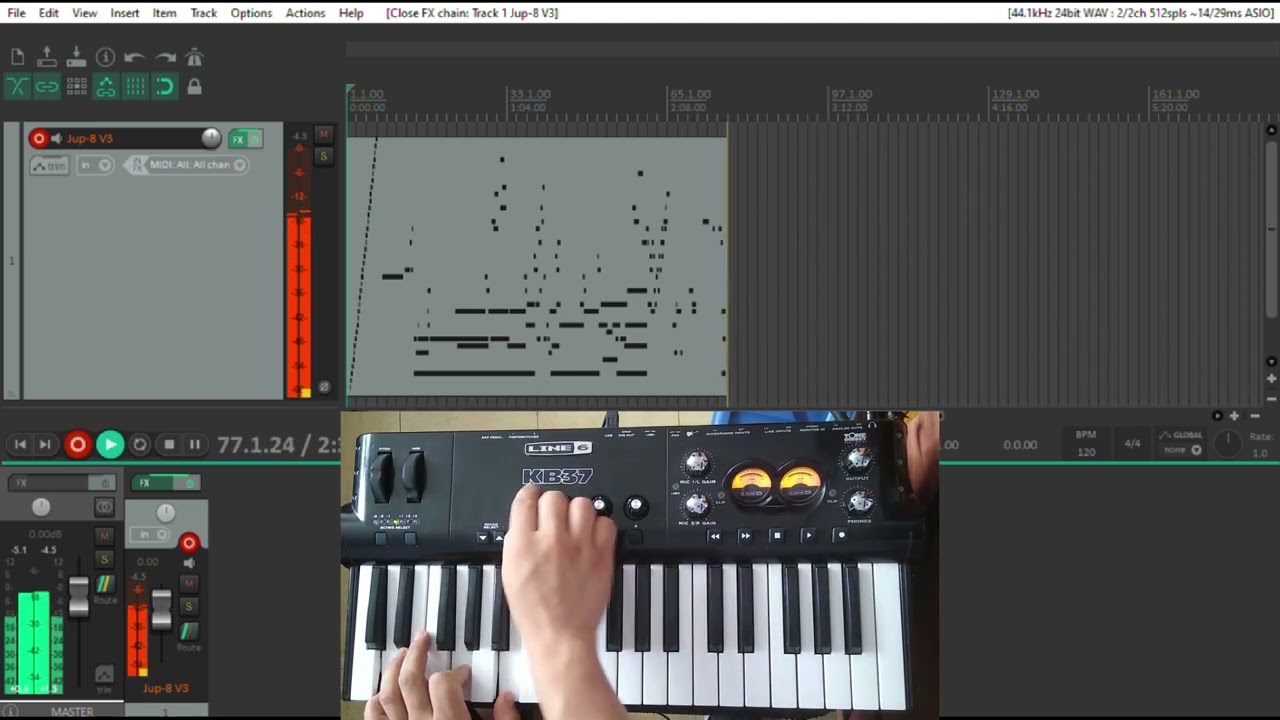Toggle envelope points move with items
The image size is (1280, 720).
pyautogui.click(x=105, y=87)
